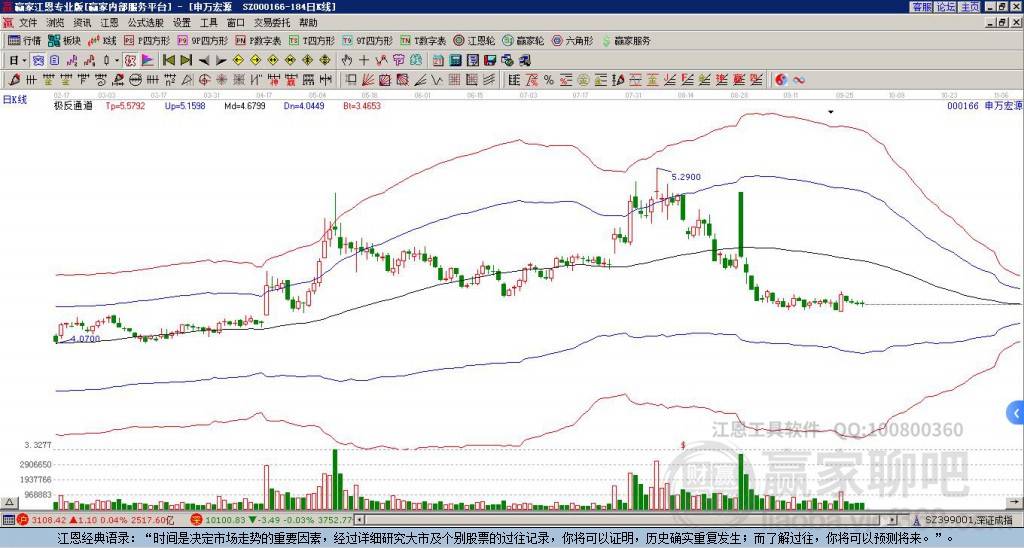Click the 极反通道 indicator label
The height and width of the screenshot is (548, 1024).
pos(73,106)
